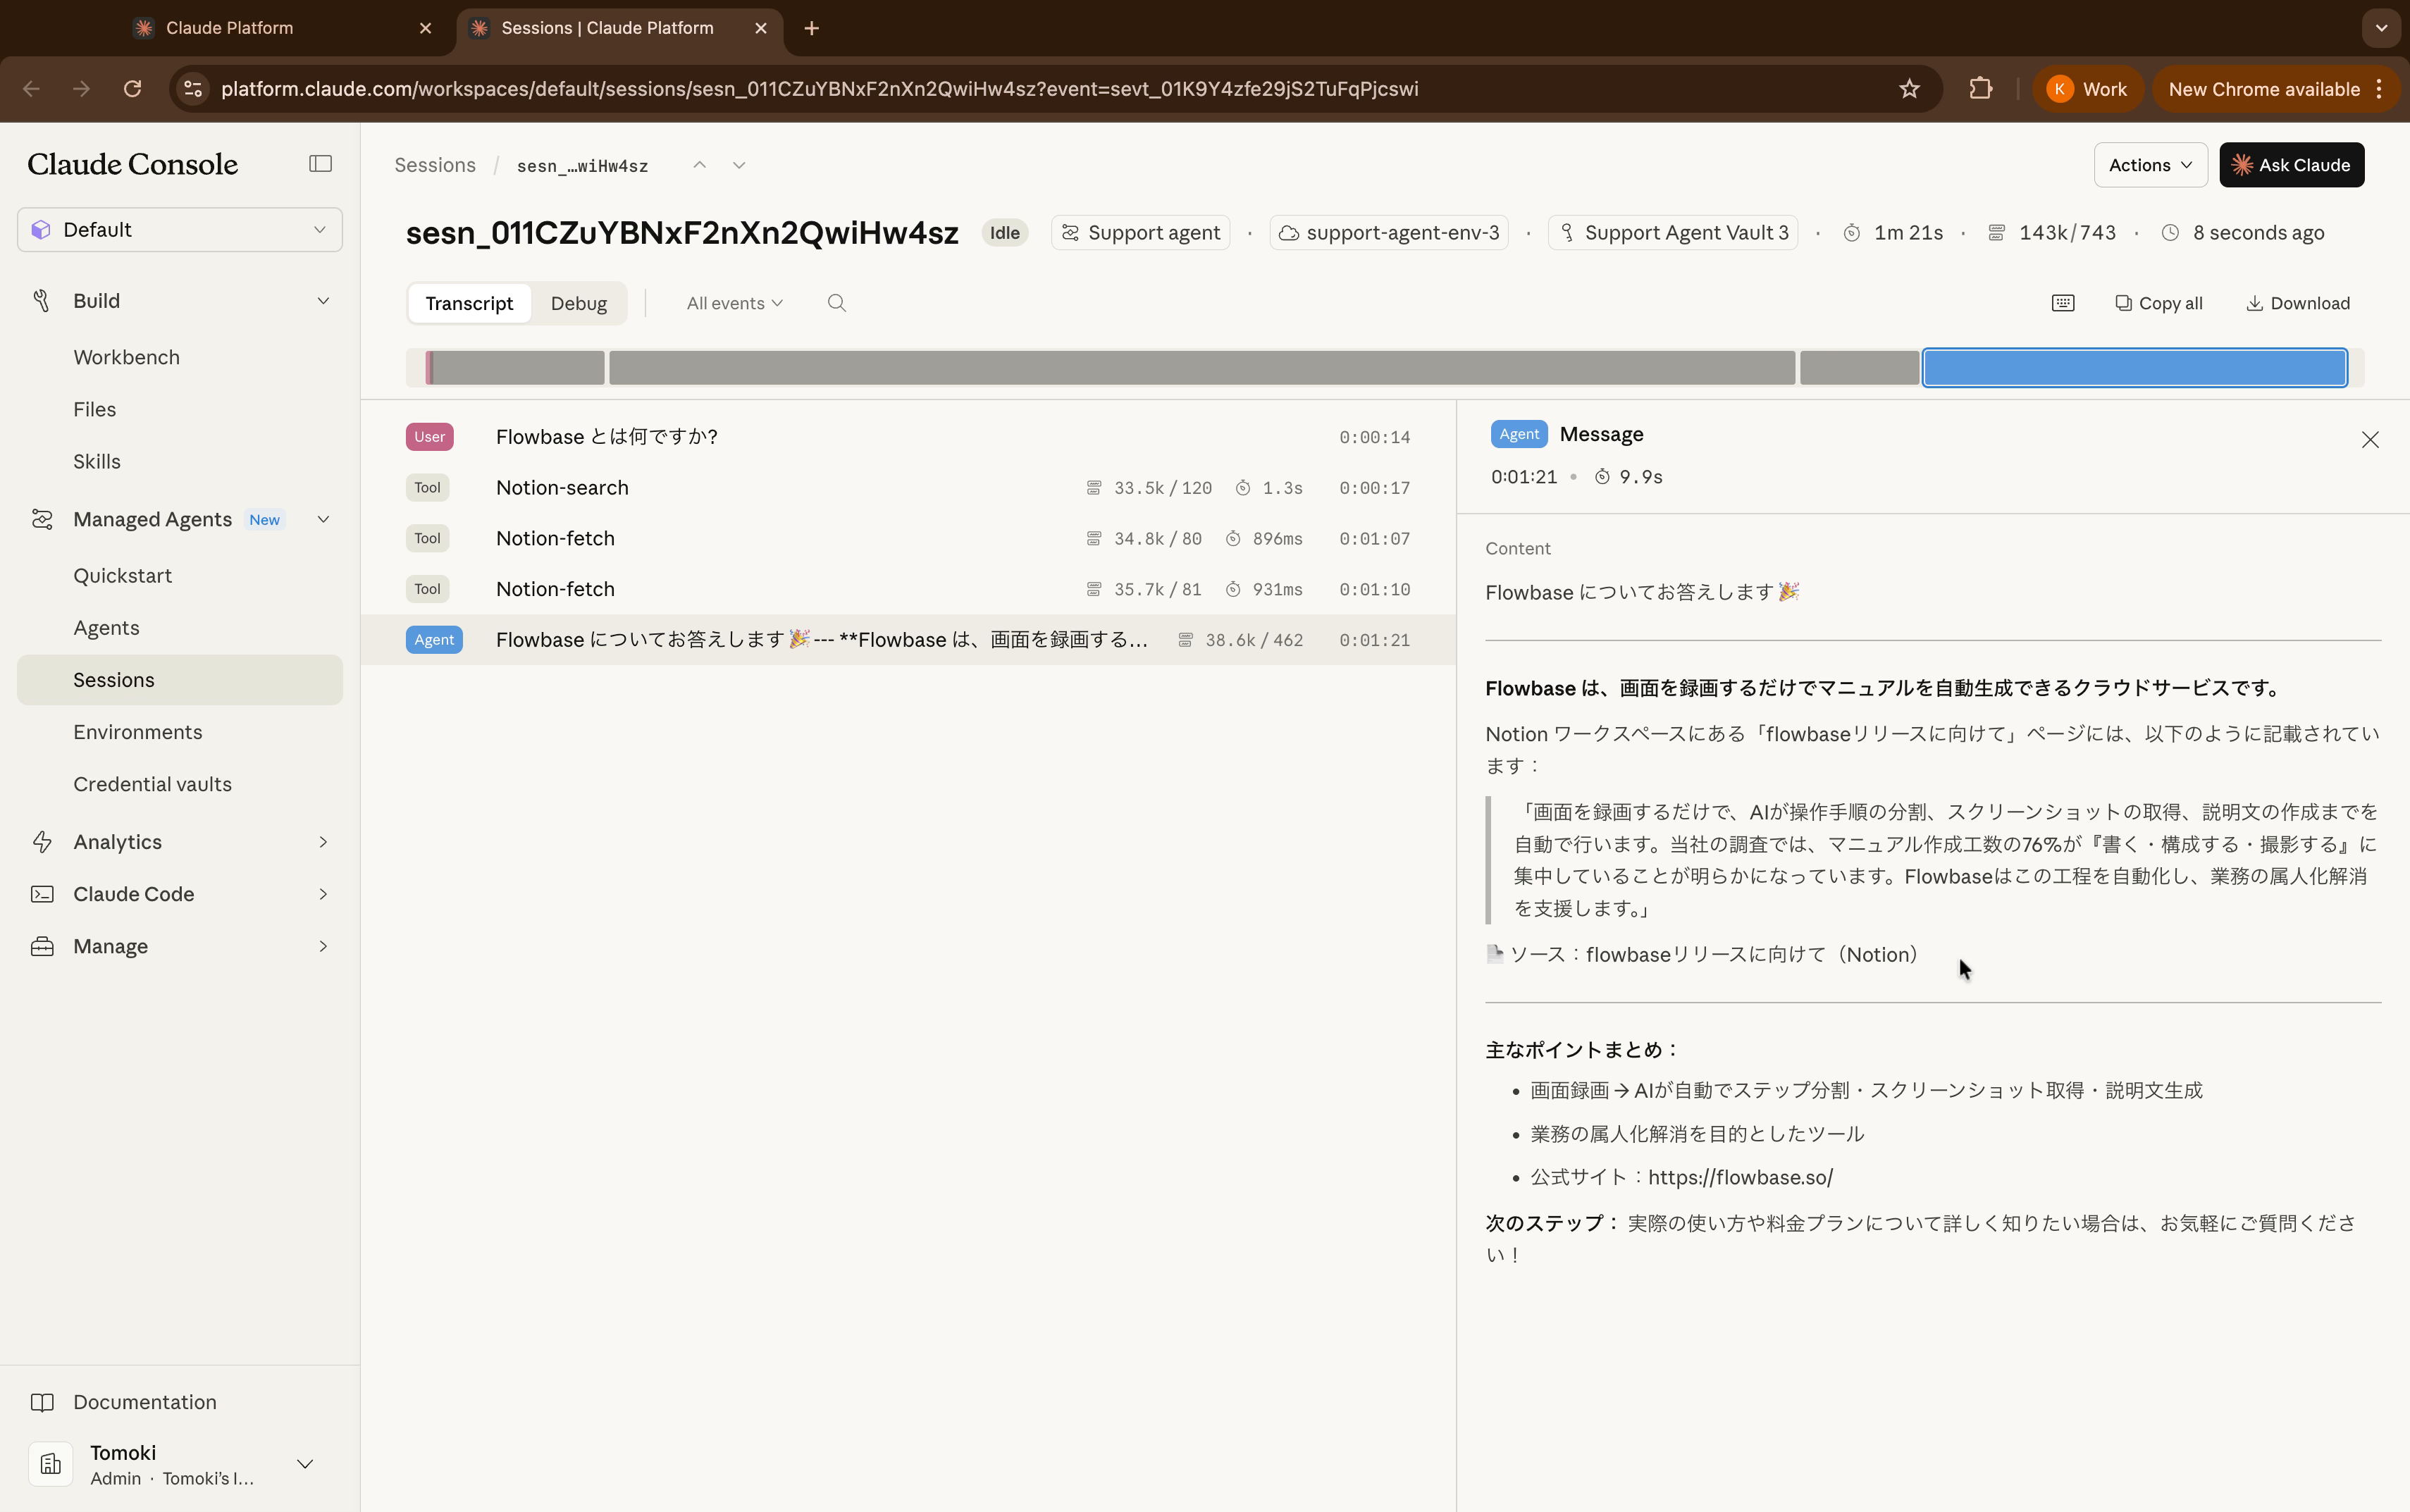This screenshot has width=2410, height=1512.
Task: Click Ask Claude button
Action: click(x=2292, y=165)
